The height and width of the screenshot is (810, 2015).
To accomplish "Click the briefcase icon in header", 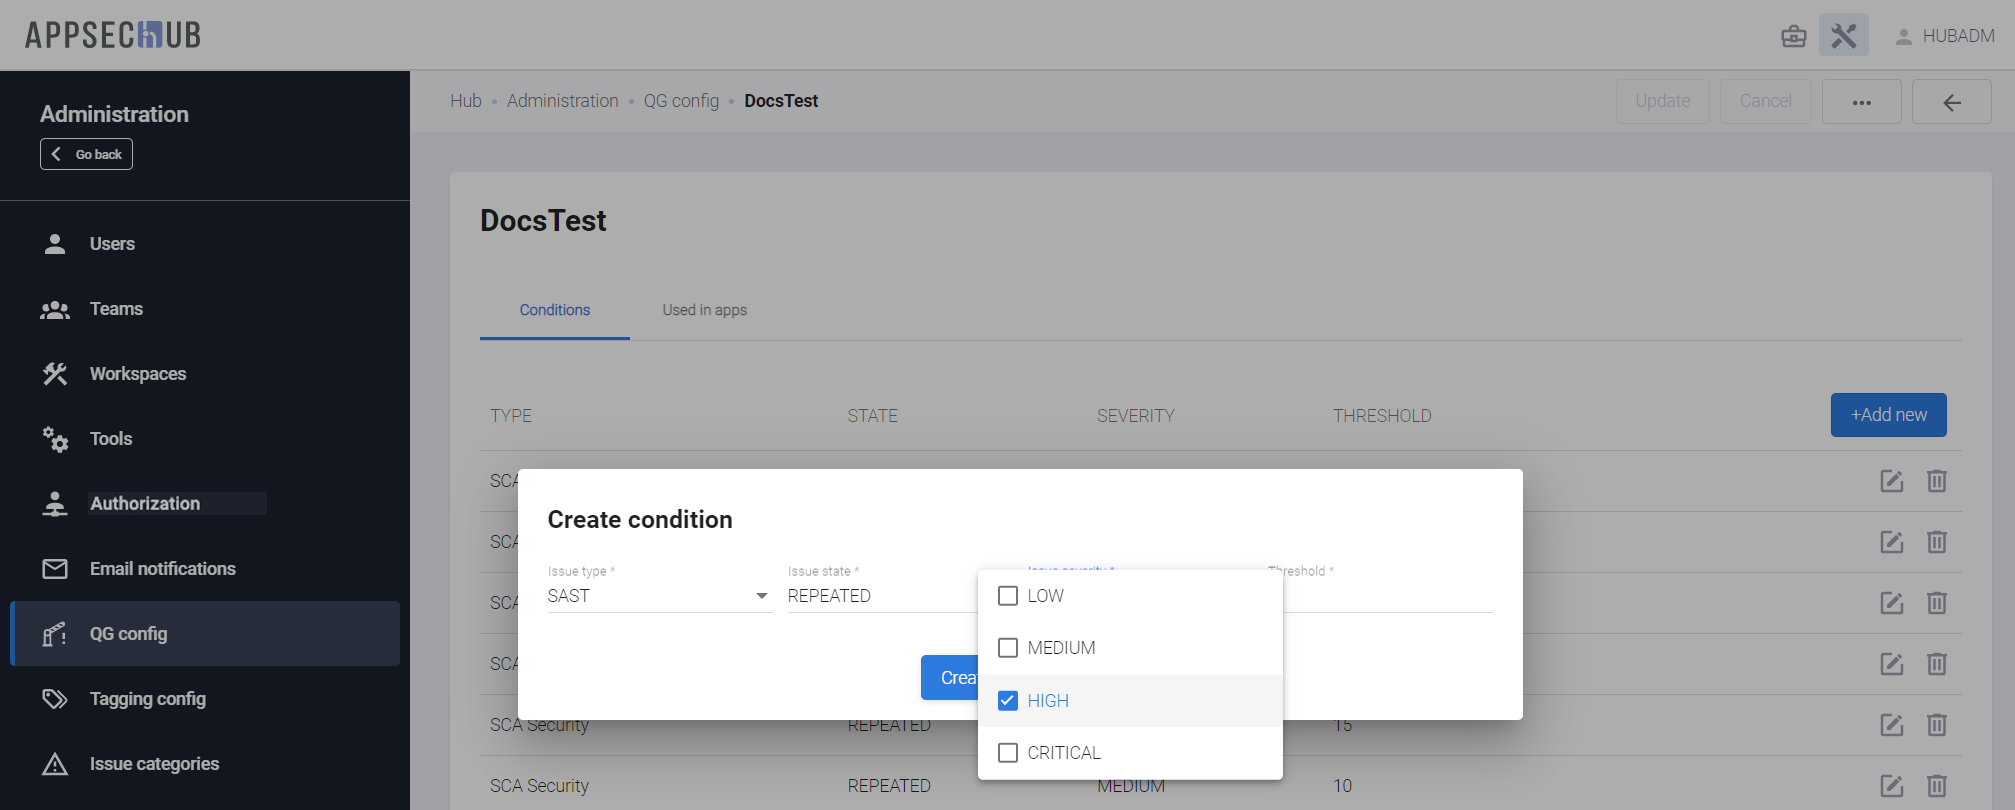I will pyautogui.click(x=1793, y=36).
